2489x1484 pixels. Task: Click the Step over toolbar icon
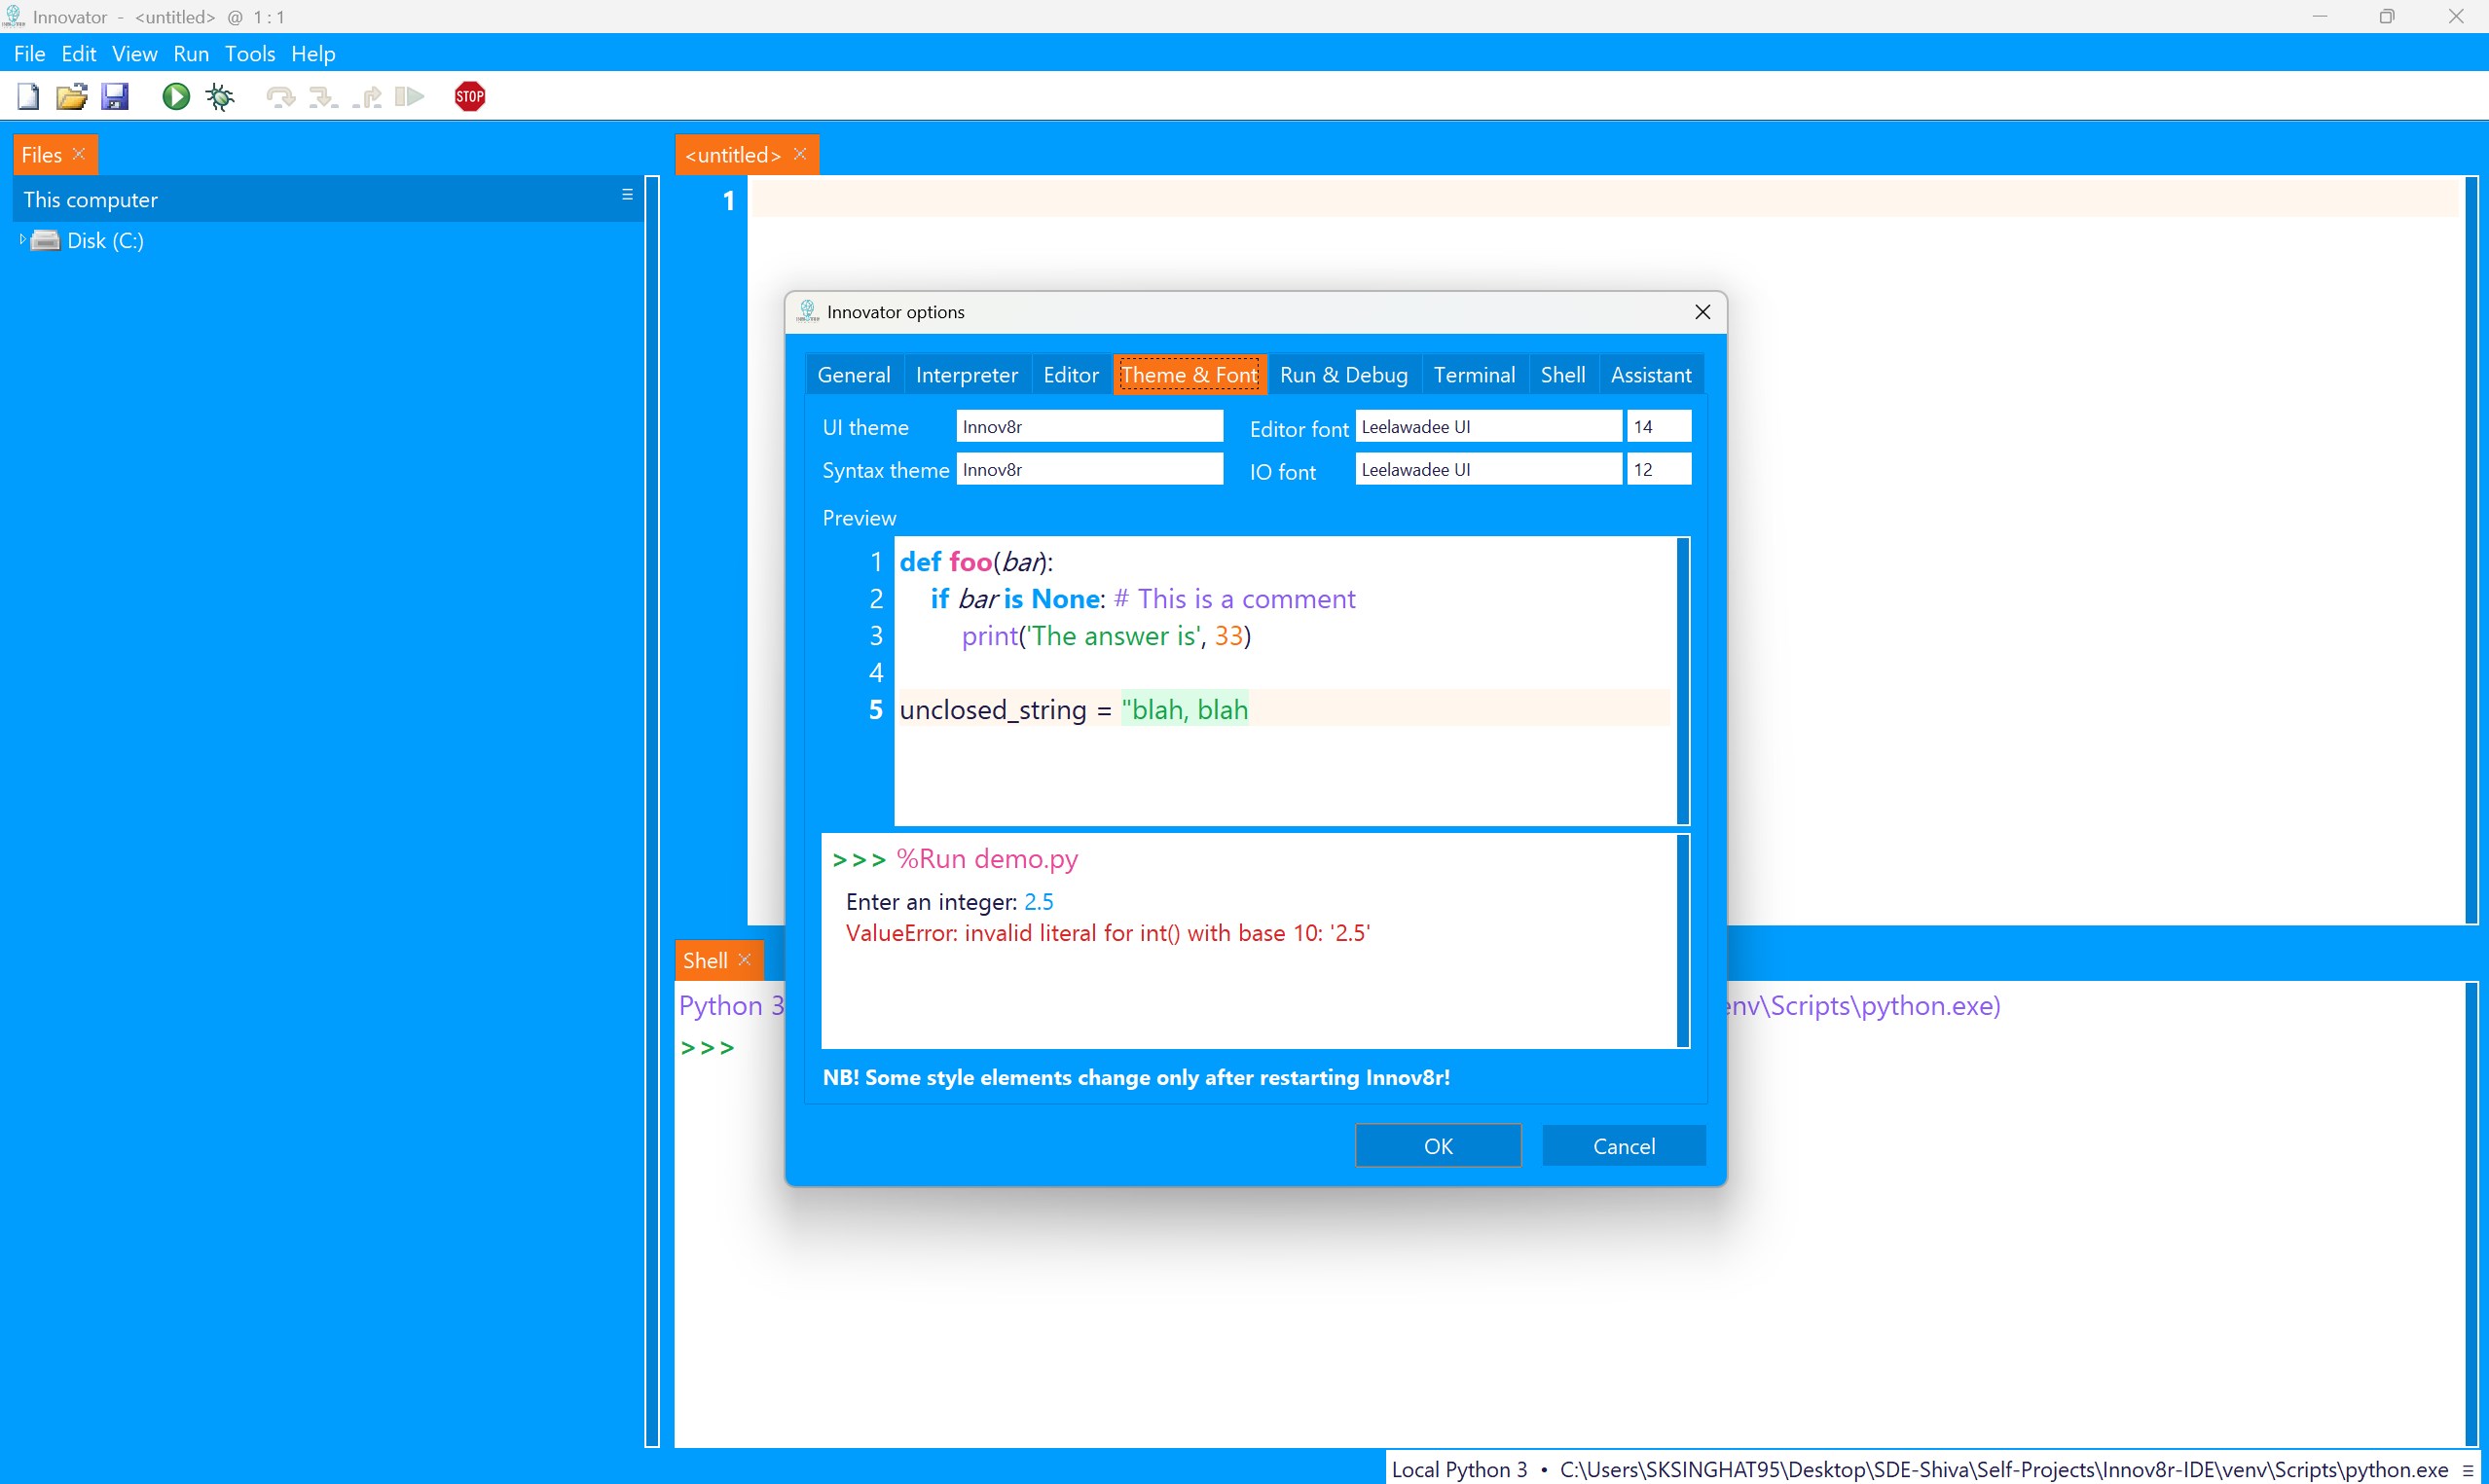point(280,97)
